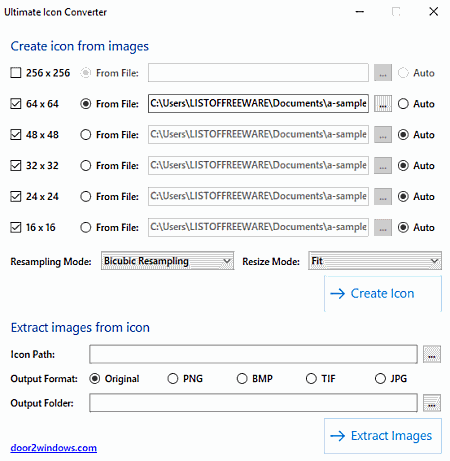Select JPG output format
450x461 pixels.
tap(380, 379)
